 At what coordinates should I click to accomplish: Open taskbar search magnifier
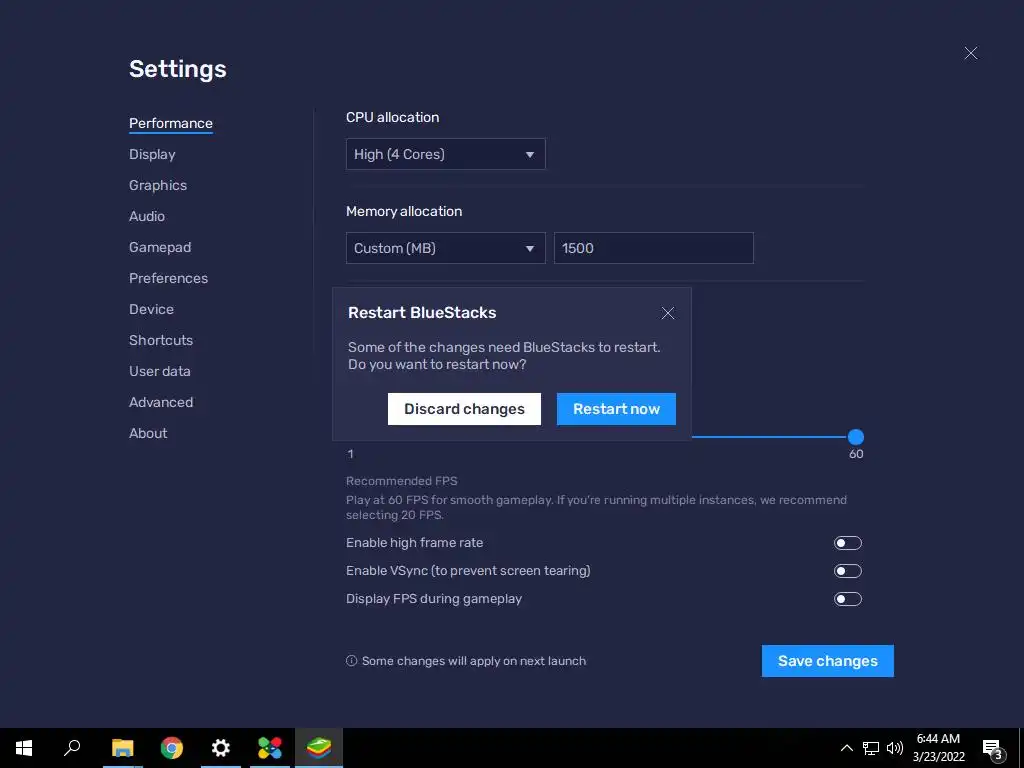click(72, 748)
